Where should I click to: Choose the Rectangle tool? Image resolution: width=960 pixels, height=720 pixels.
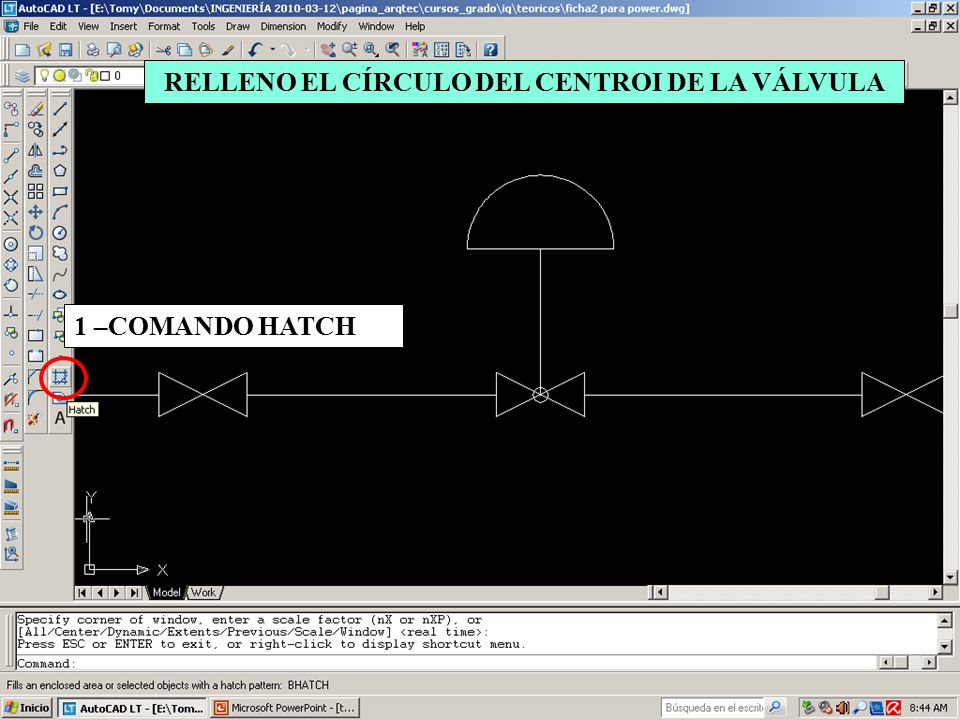(x=60, y=192)
